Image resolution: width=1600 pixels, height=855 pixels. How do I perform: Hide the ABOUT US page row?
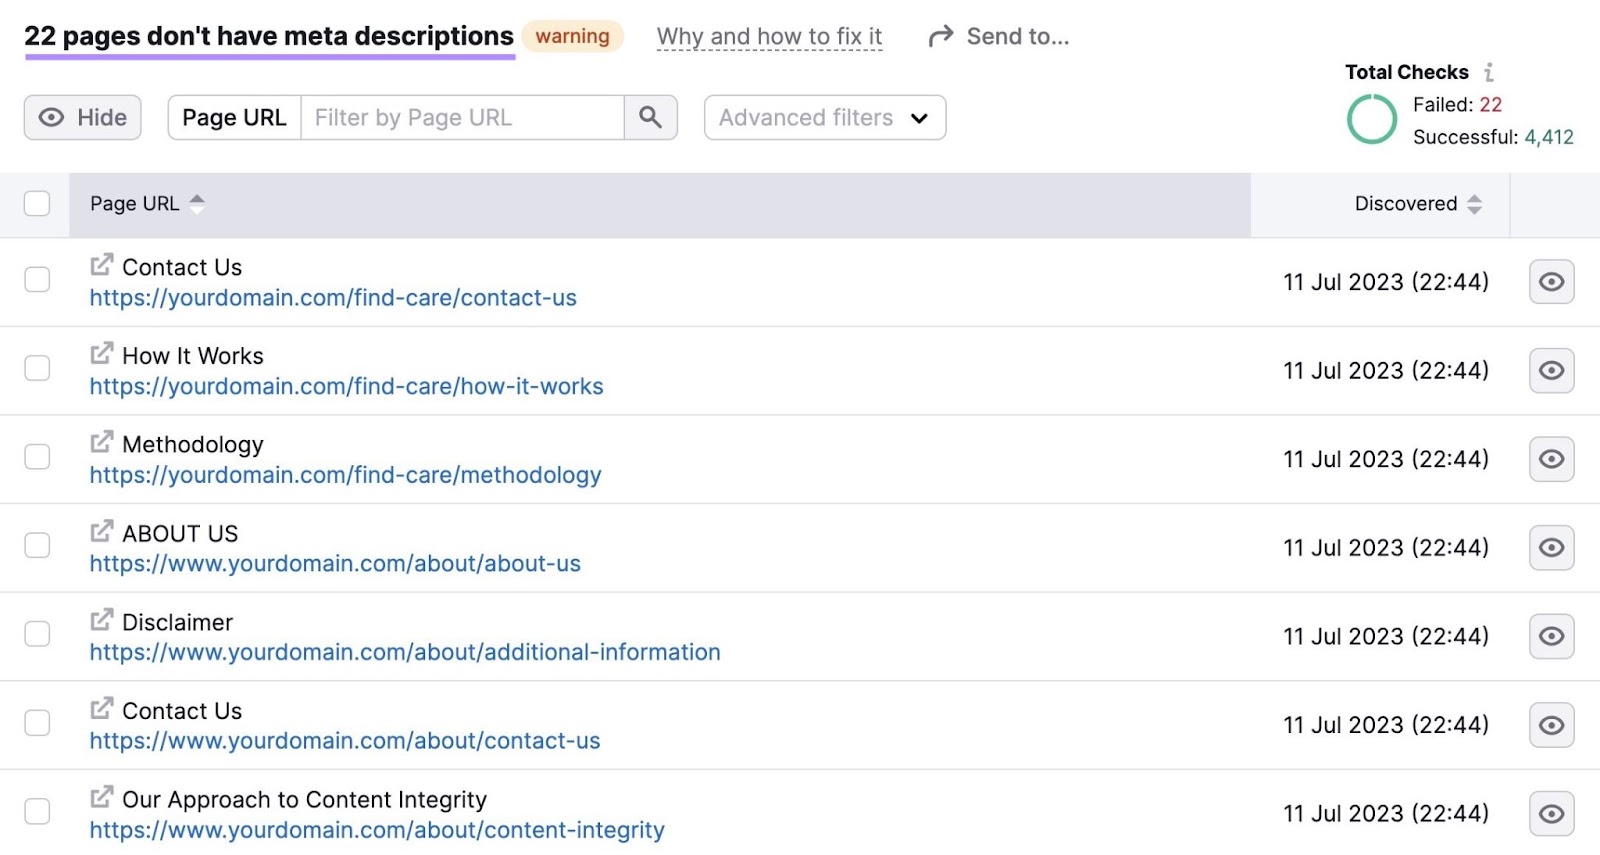1551,548
